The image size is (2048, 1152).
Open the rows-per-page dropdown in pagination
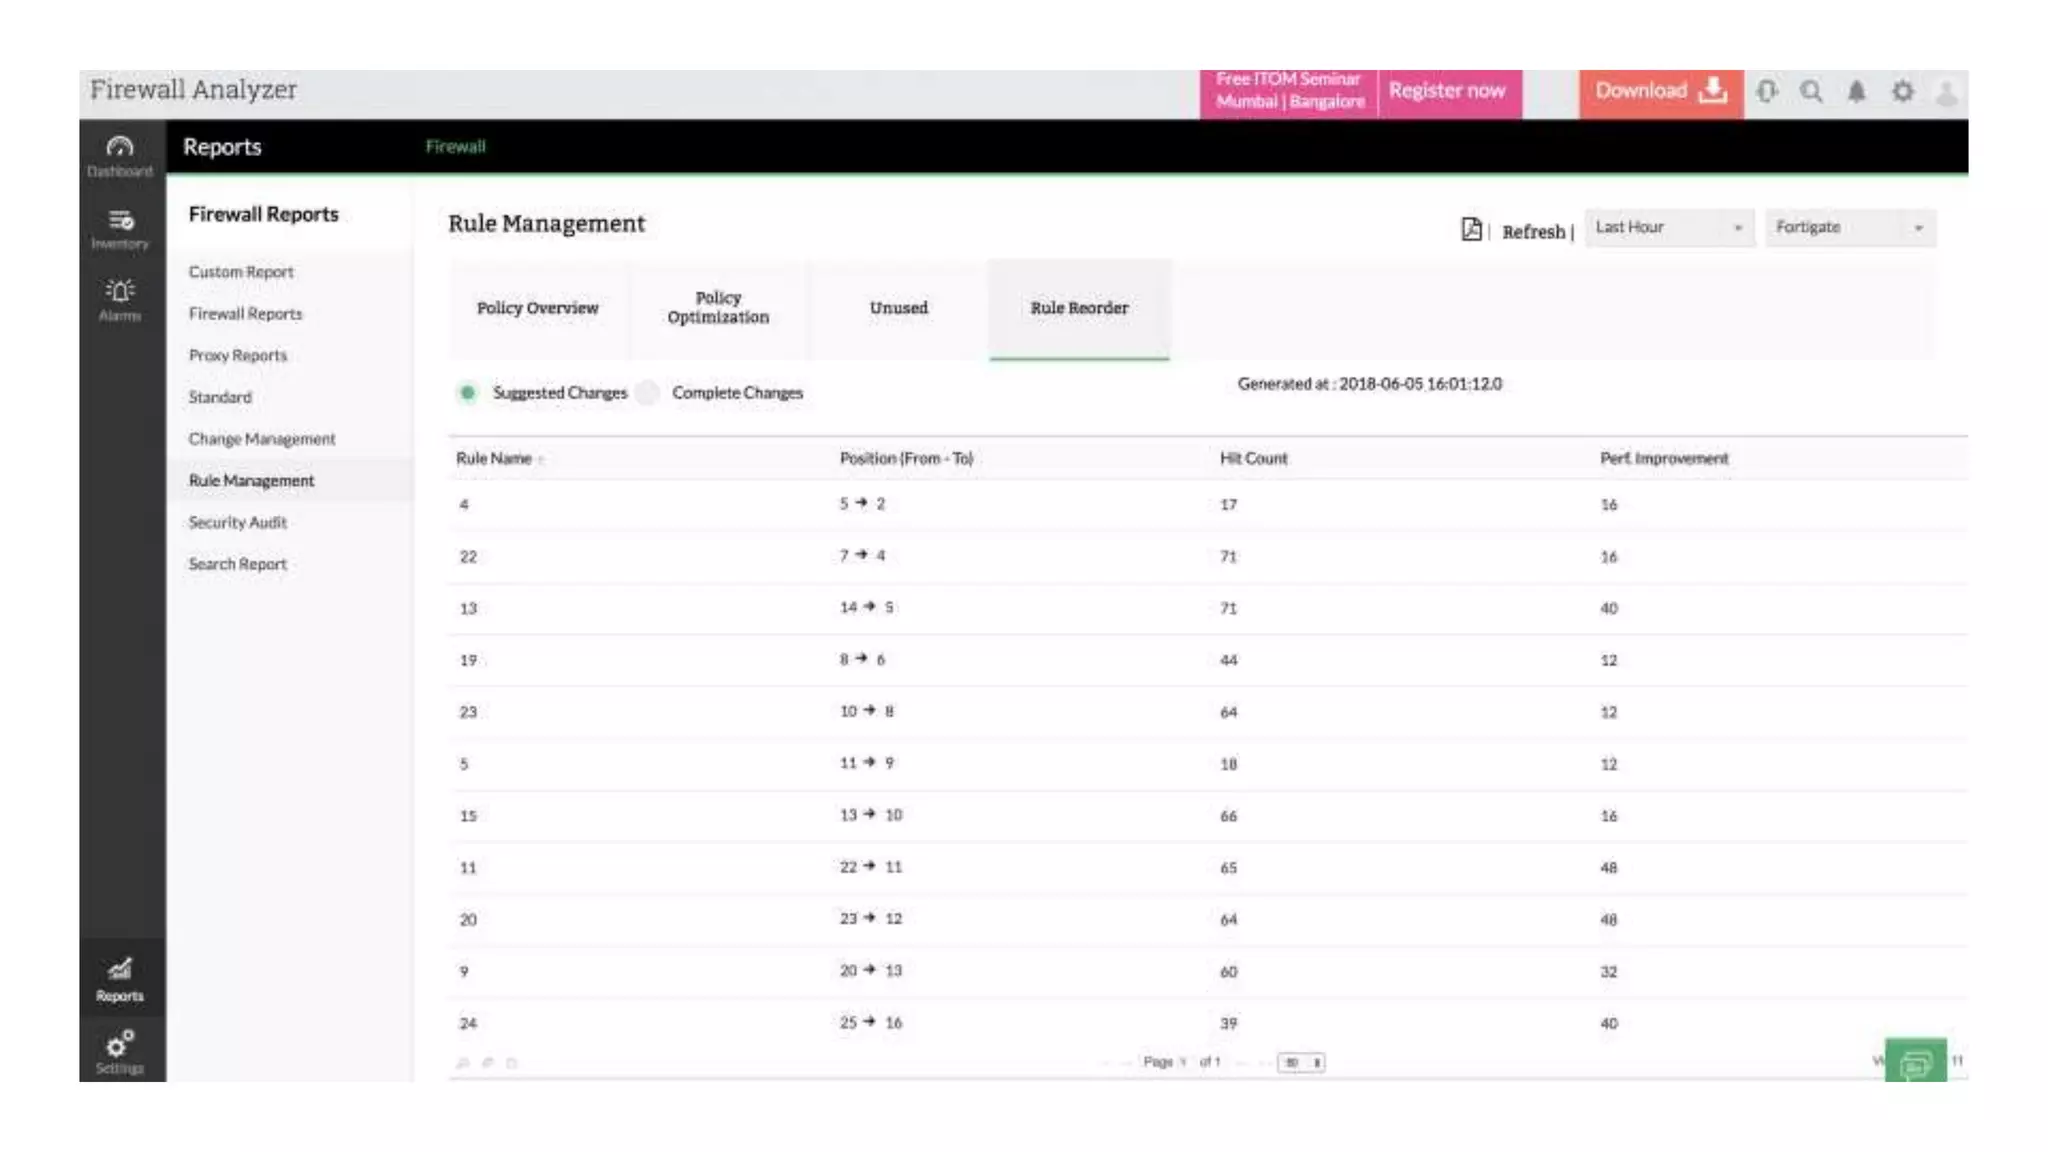coord(1301,1062)
